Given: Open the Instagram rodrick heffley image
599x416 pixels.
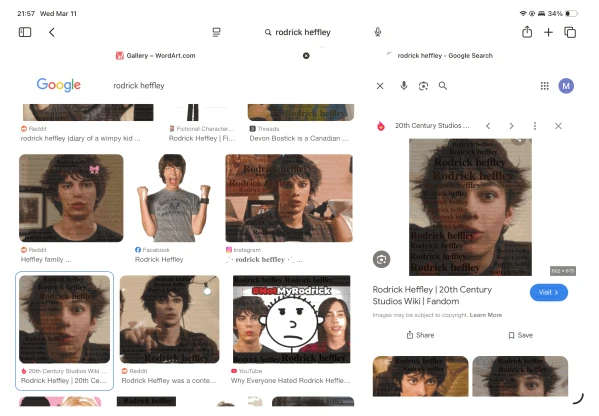Looking at the screenshot, I should tap(289, 198).
